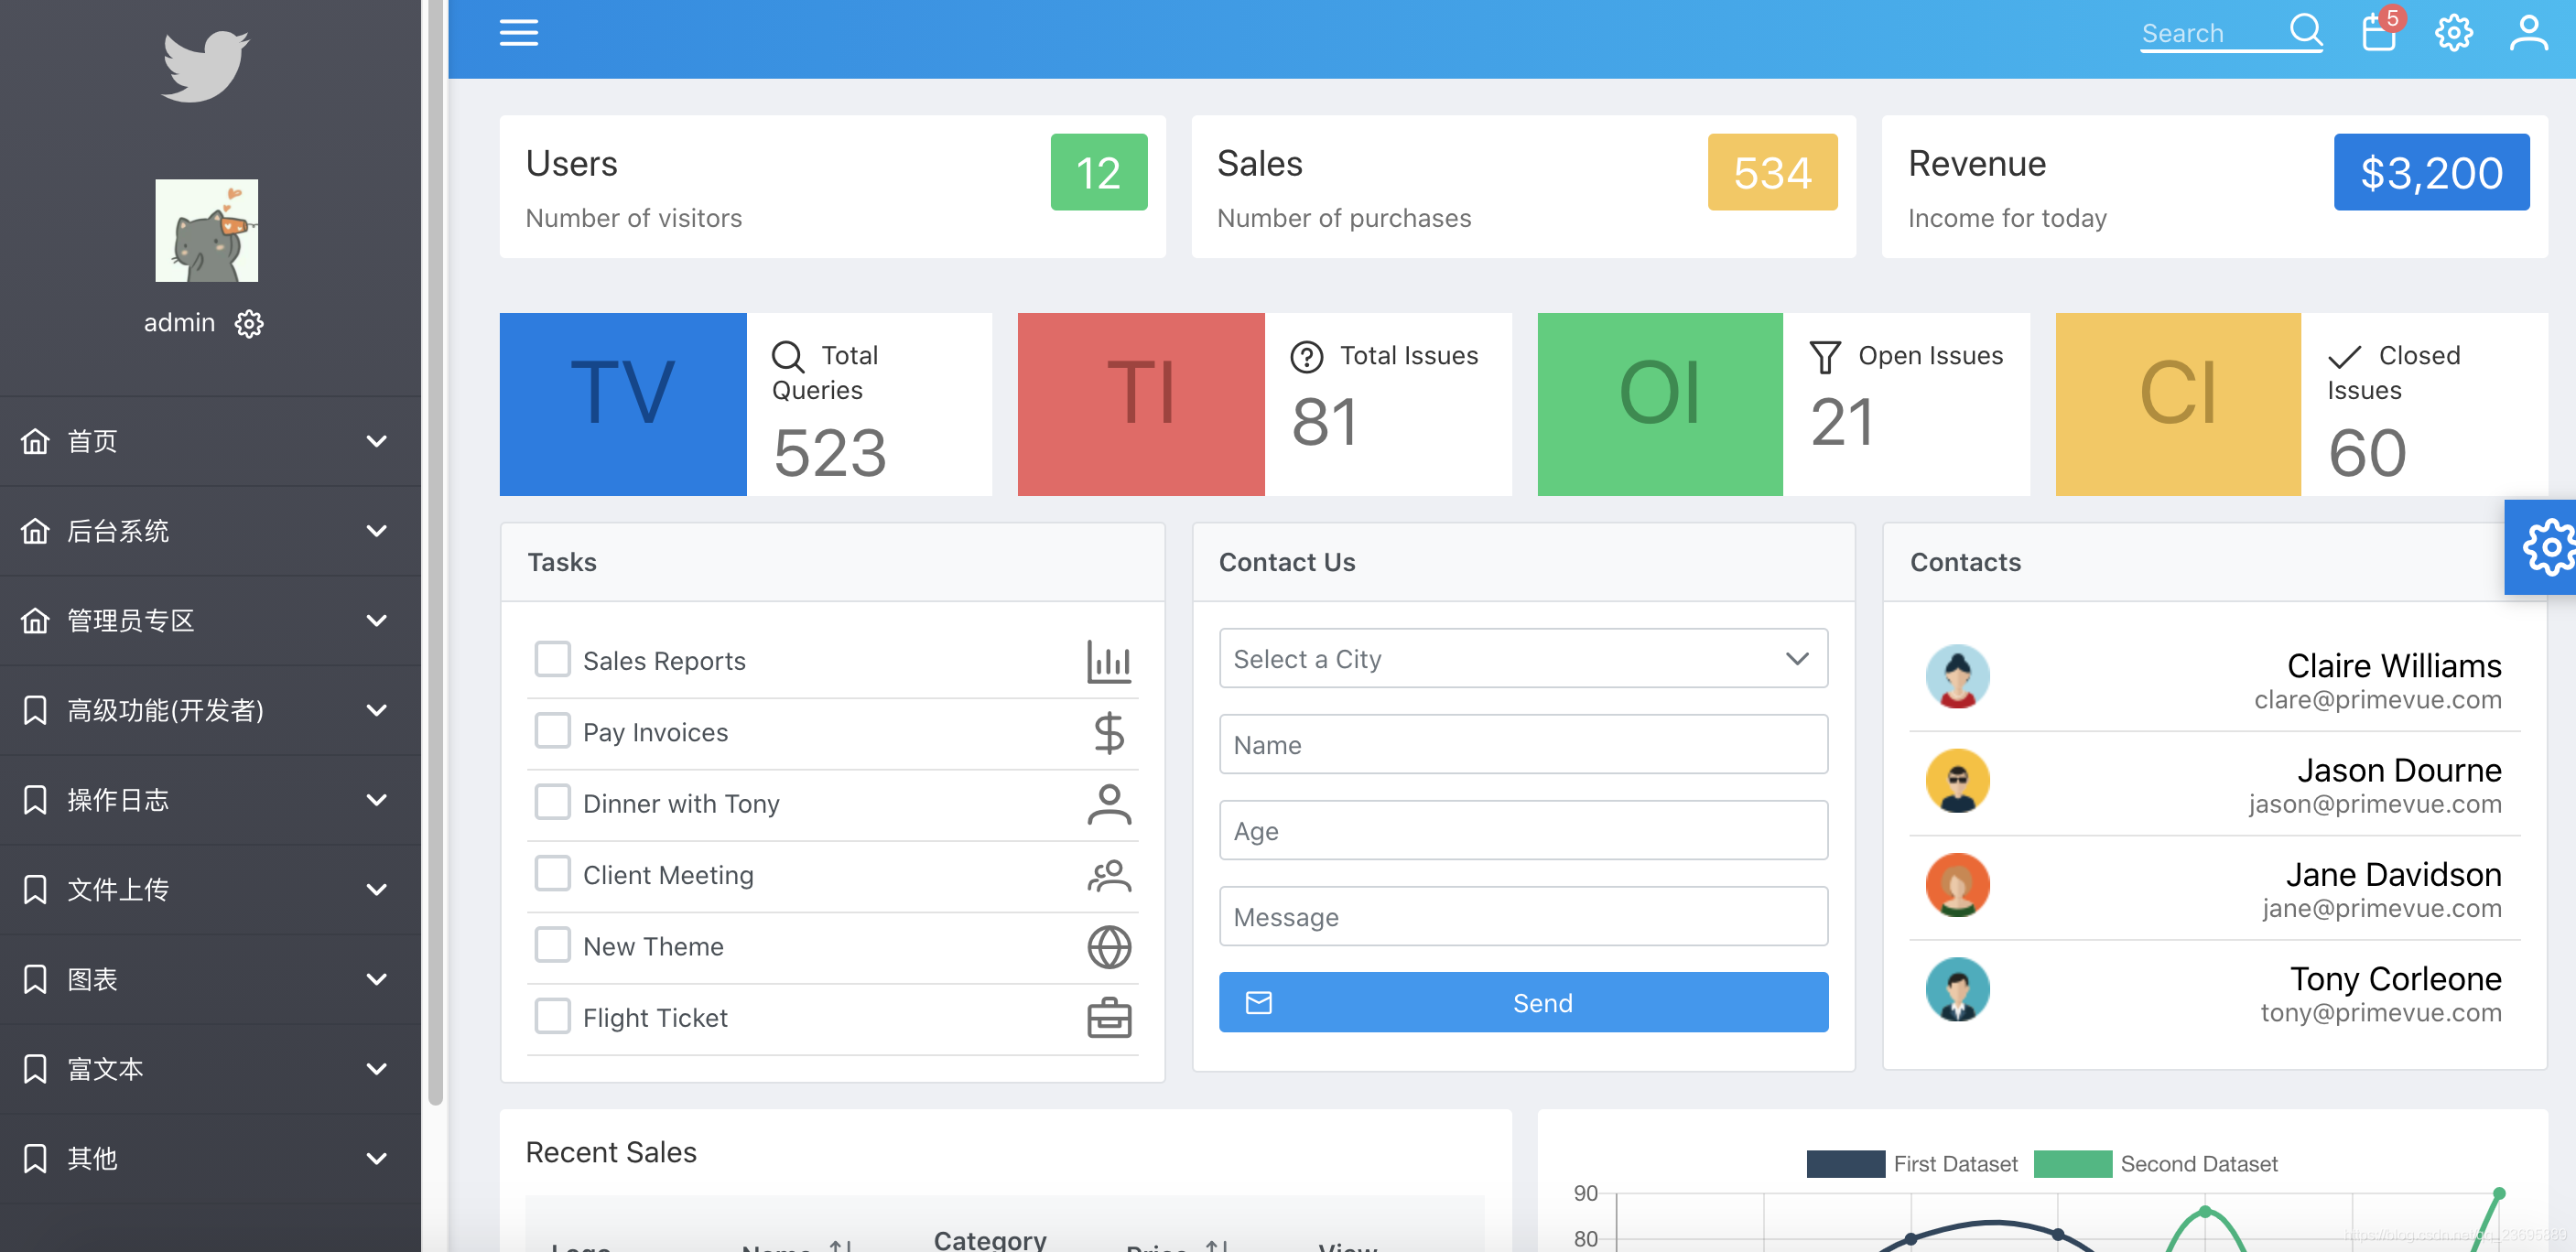Open the Select a City dropdown
Image resolution: width=2576 pixels, height=1252 pixels.
[1523, 658]
